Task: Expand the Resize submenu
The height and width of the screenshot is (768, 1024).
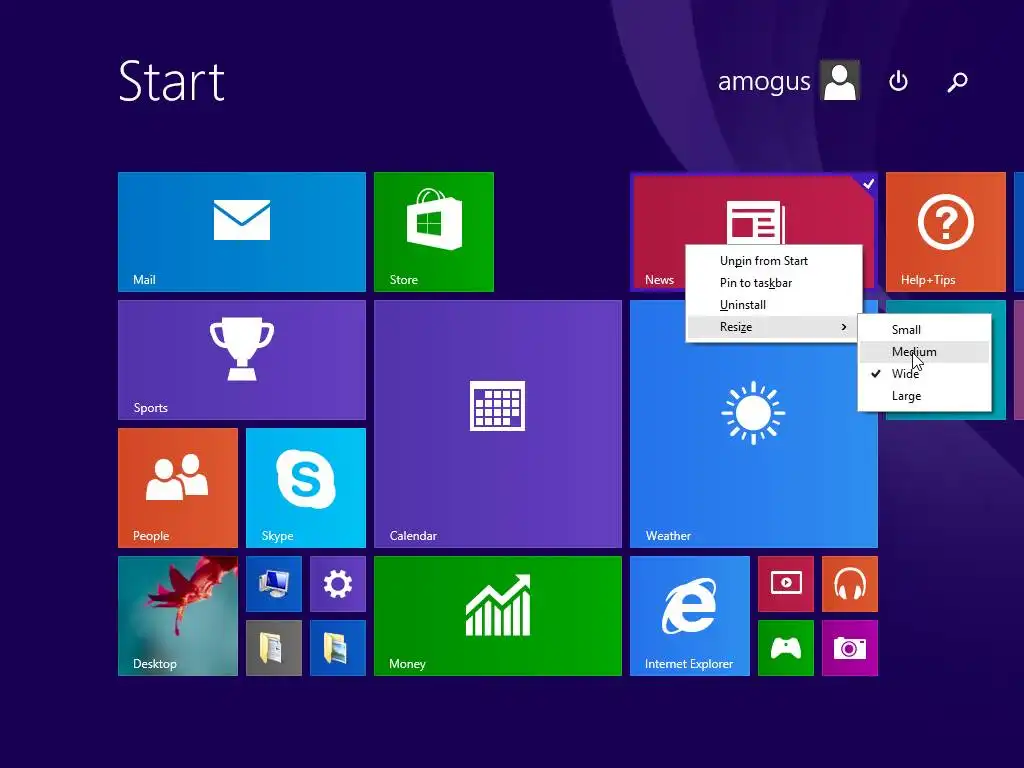Action: [x=774, y=327]
